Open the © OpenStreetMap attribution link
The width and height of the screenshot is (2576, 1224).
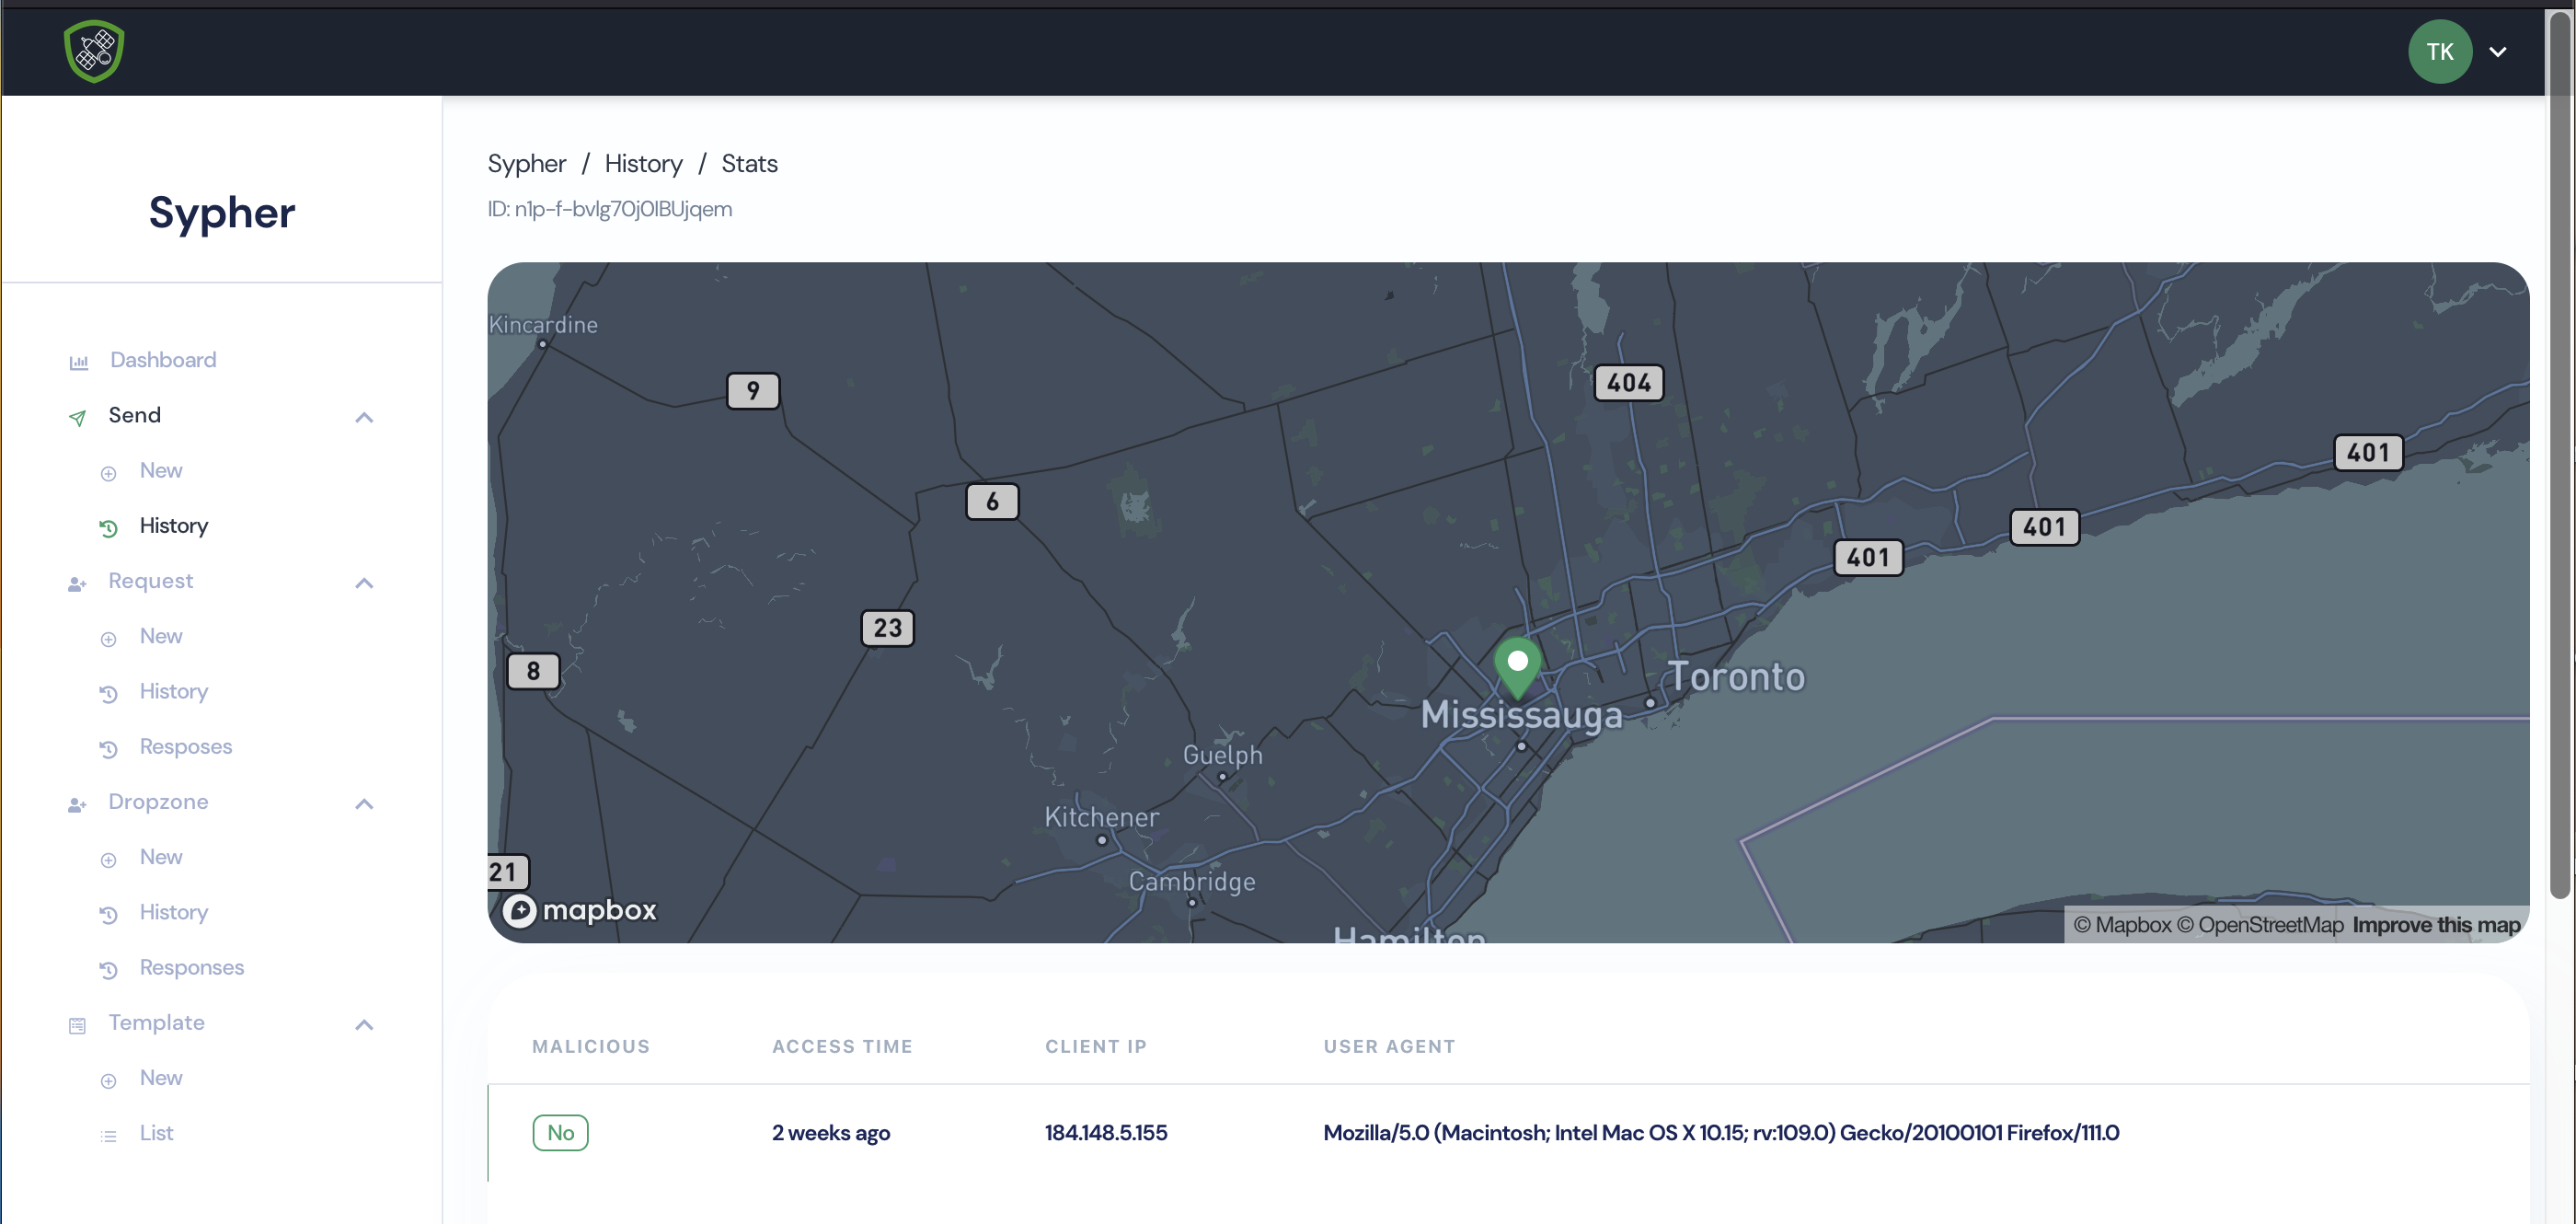click(x=2260, y=925)
